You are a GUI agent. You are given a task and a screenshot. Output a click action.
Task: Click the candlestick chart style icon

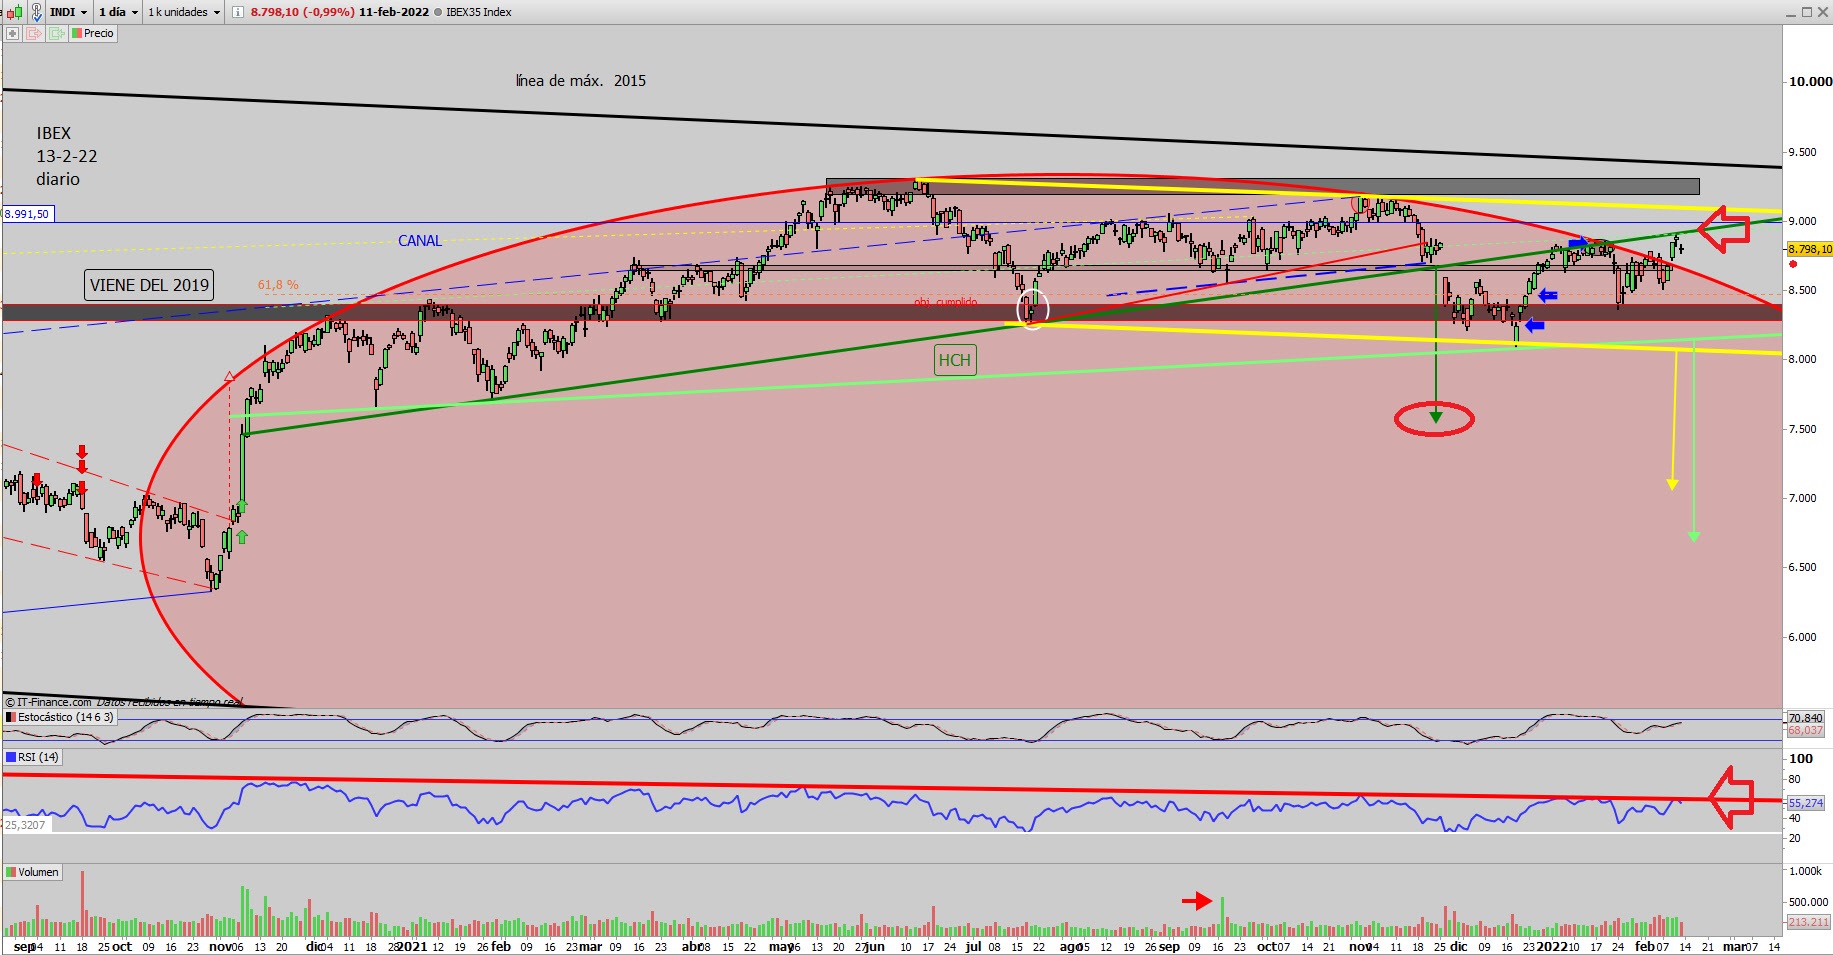(14, 12)
